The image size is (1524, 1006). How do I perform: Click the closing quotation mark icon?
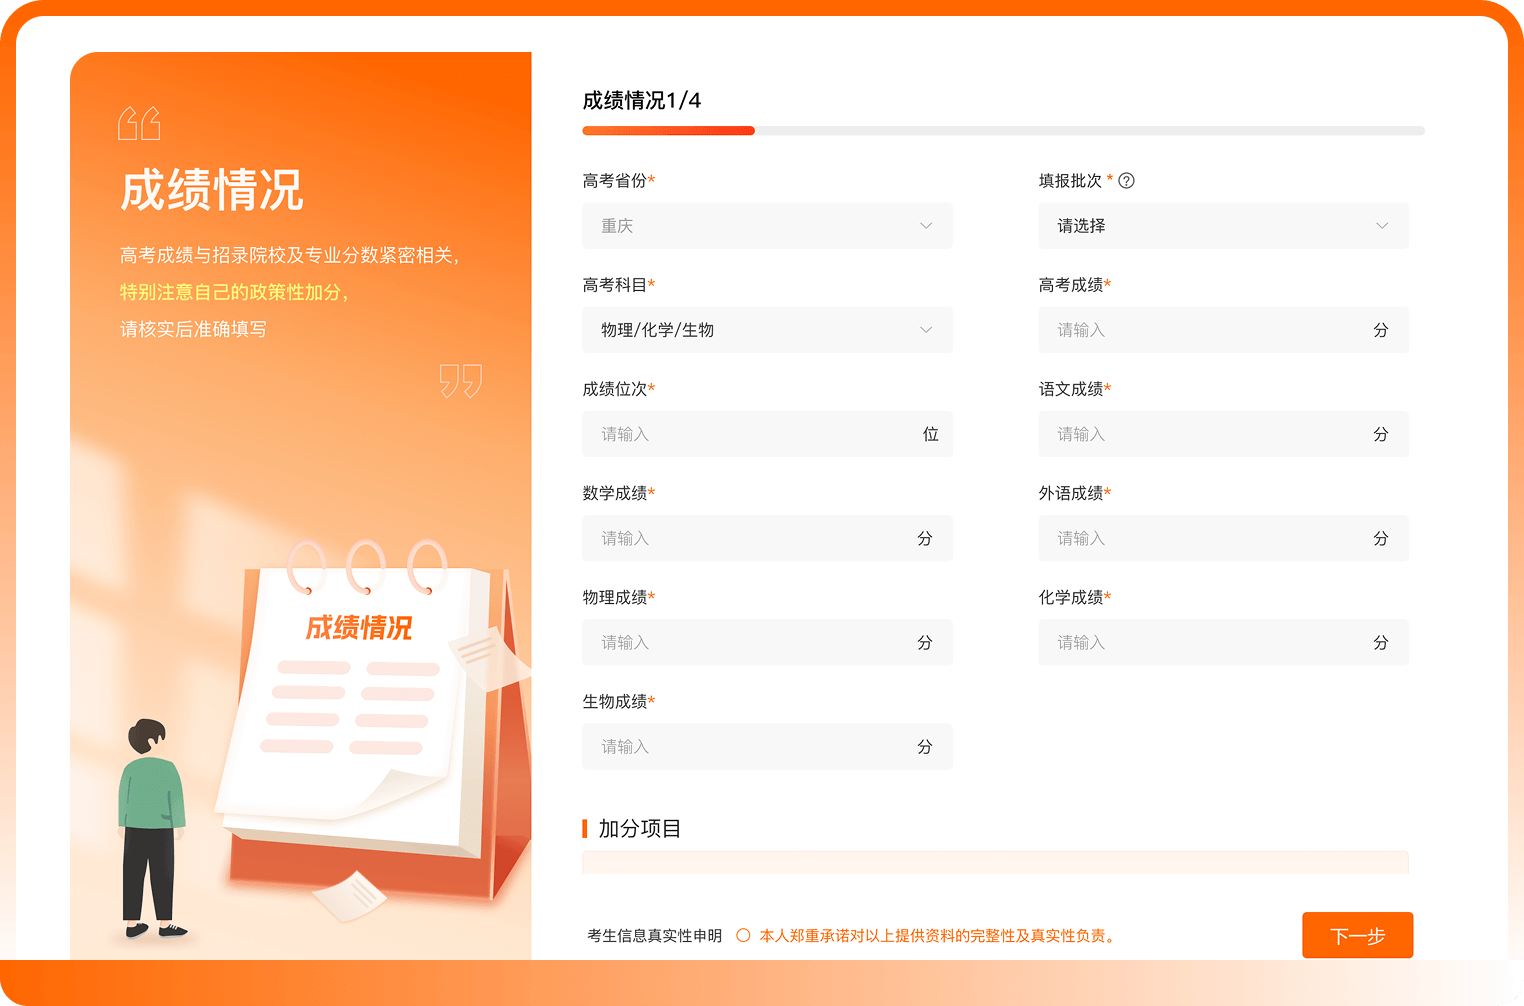pyautogui.click(x=460, y=381)
